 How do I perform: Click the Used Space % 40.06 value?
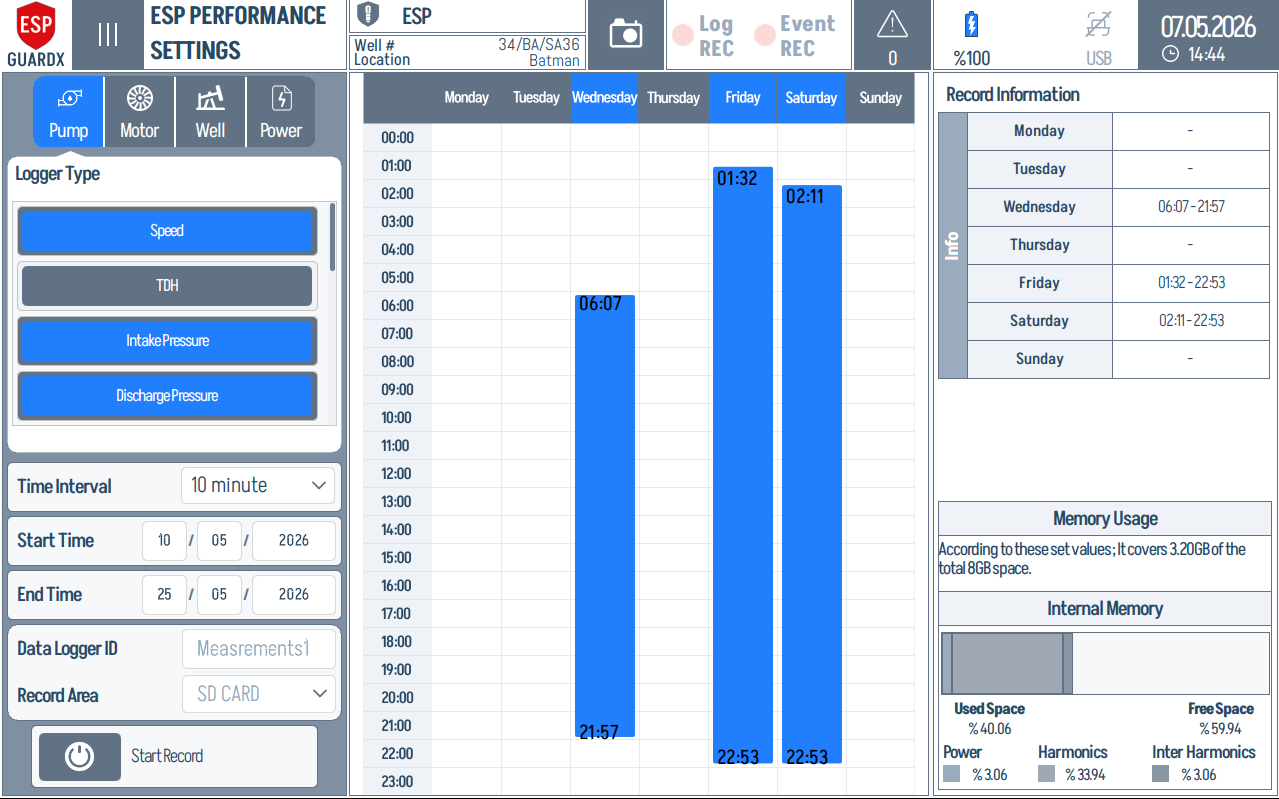click(x=989, y=729)
